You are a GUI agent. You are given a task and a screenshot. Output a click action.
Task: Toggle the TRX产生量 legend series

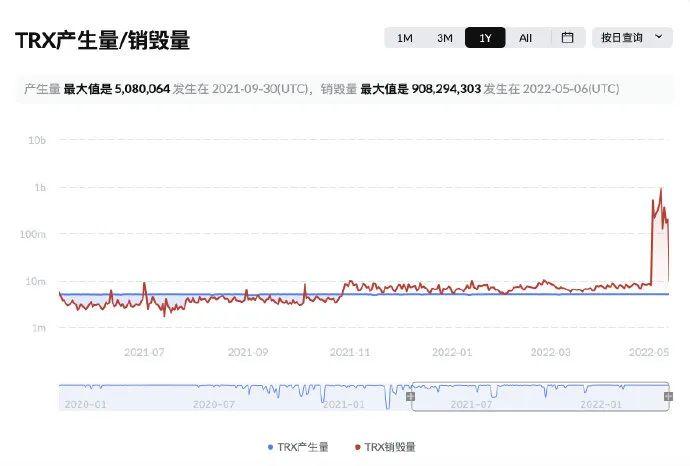[x=298, y=447]
